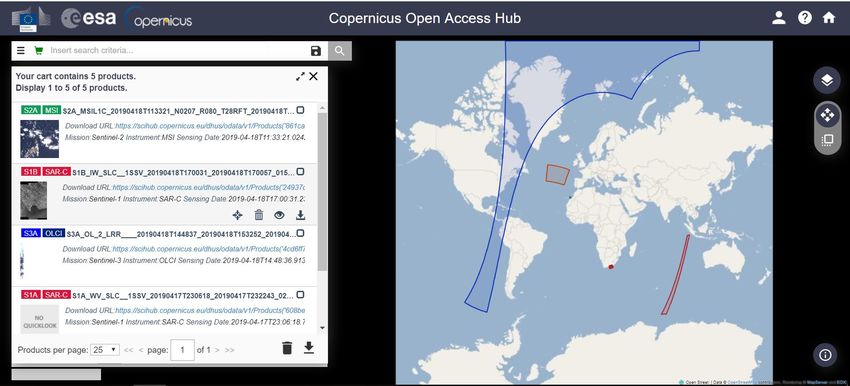Expand the cart panel to full size
850x386 pixels.
tap(300, 77)
